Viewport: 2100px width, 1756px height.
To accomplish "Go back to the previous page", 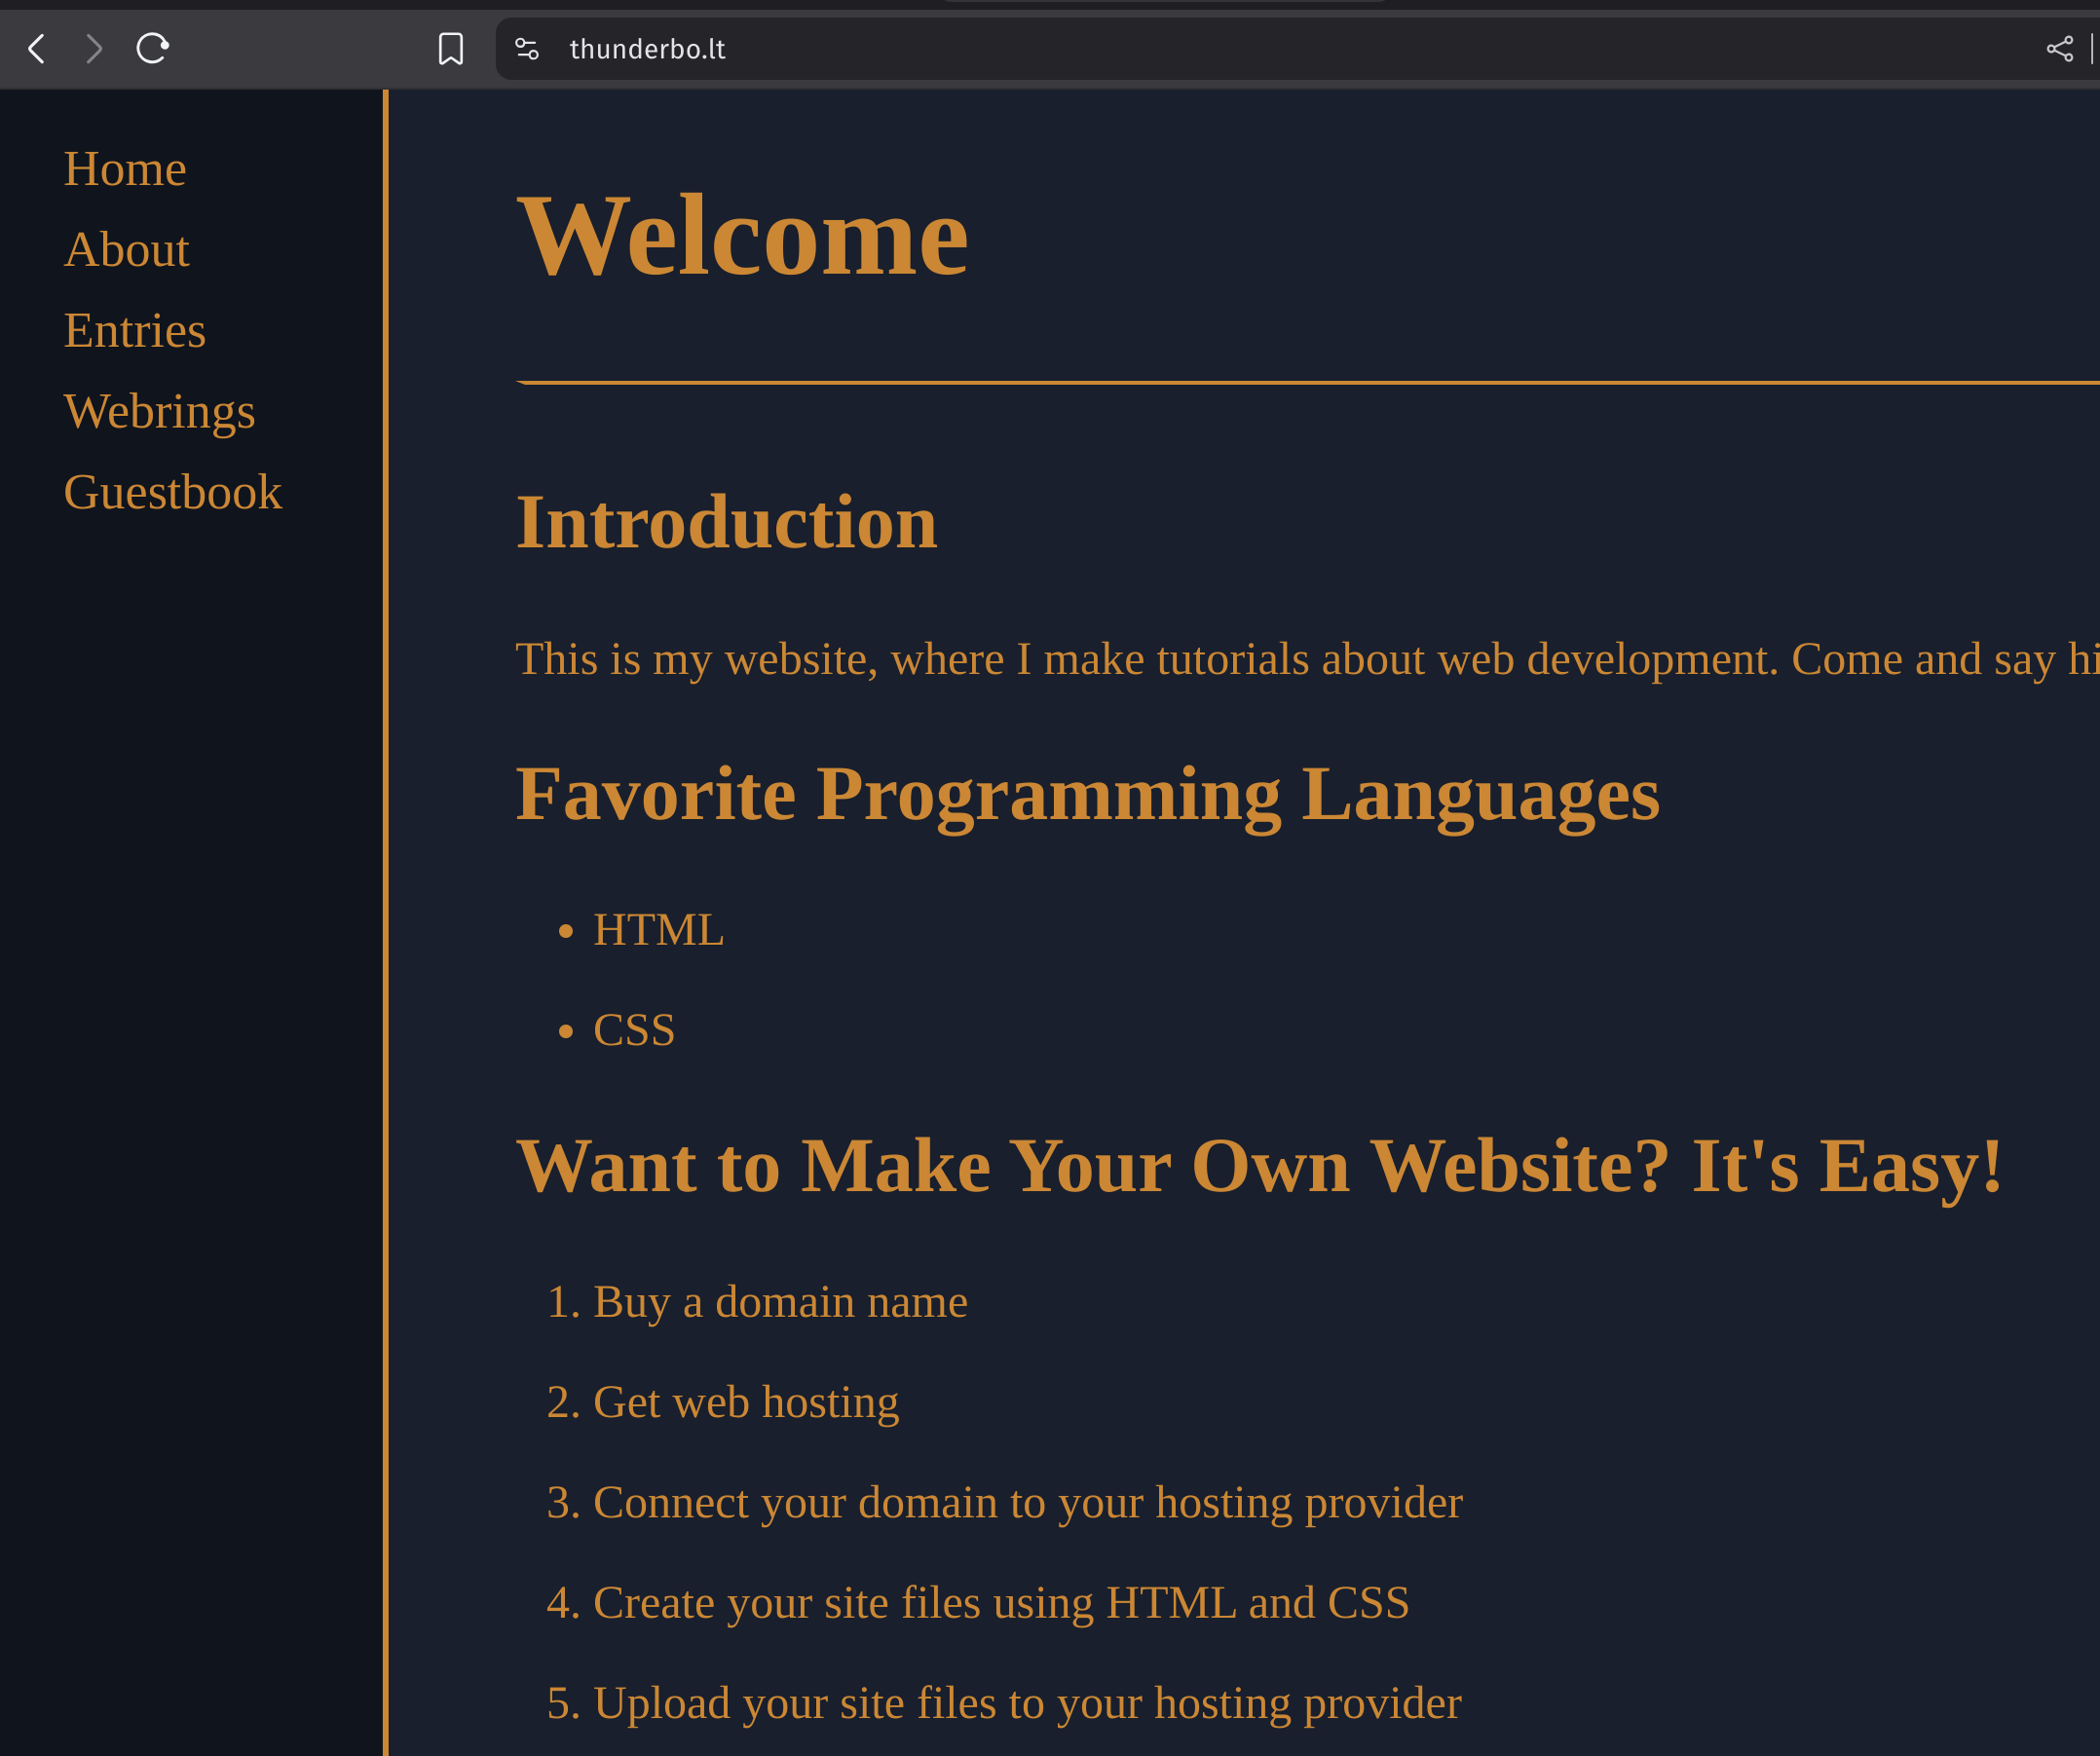I will [x=37, y=48].
